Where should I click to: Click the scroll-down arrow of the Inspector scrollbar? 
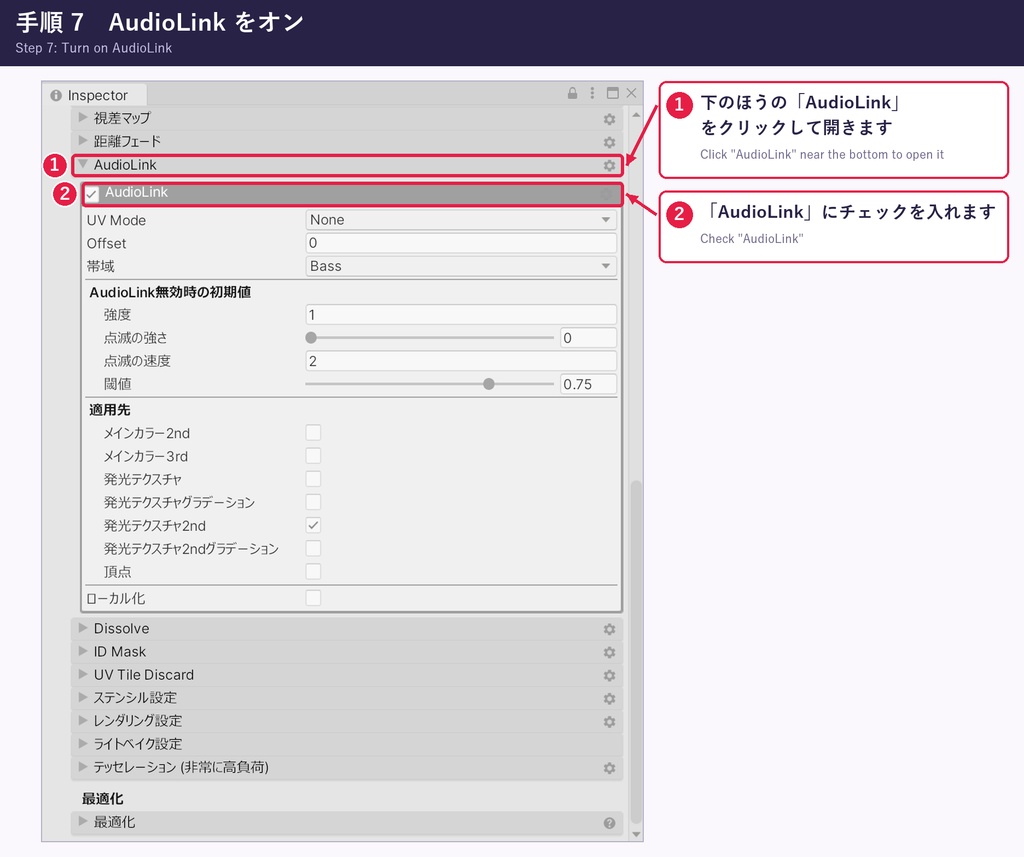tap(636, 834)
